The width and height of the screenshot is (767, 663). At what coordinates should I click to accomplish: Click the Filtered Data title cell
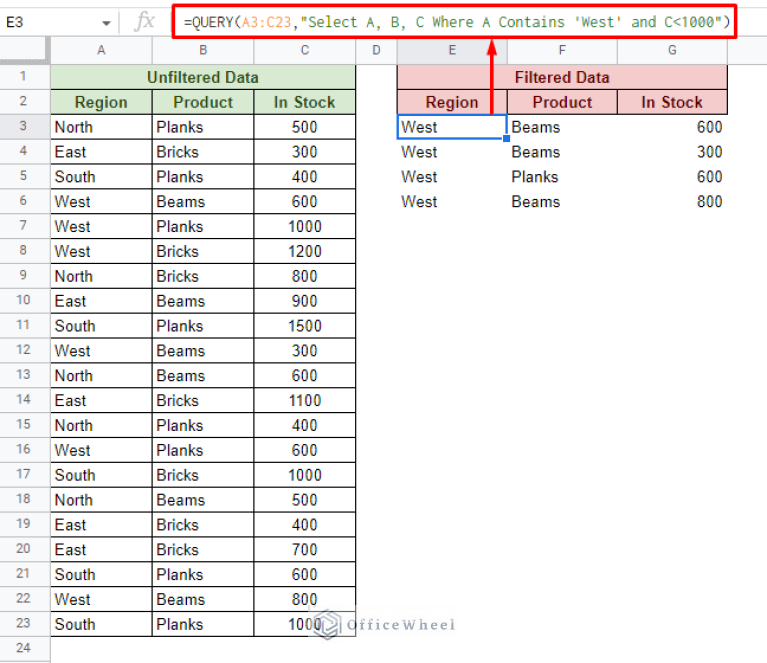562,77
